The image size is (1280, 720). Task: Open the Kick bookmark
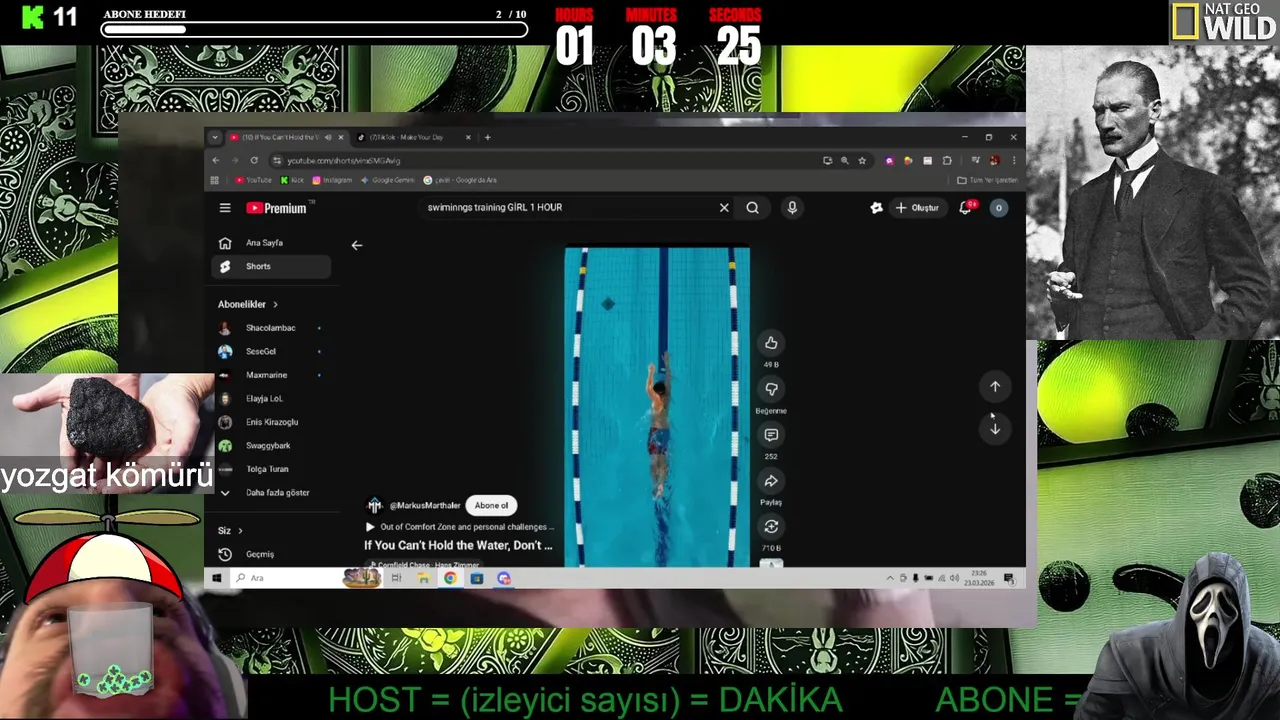(x=292, y=180)
